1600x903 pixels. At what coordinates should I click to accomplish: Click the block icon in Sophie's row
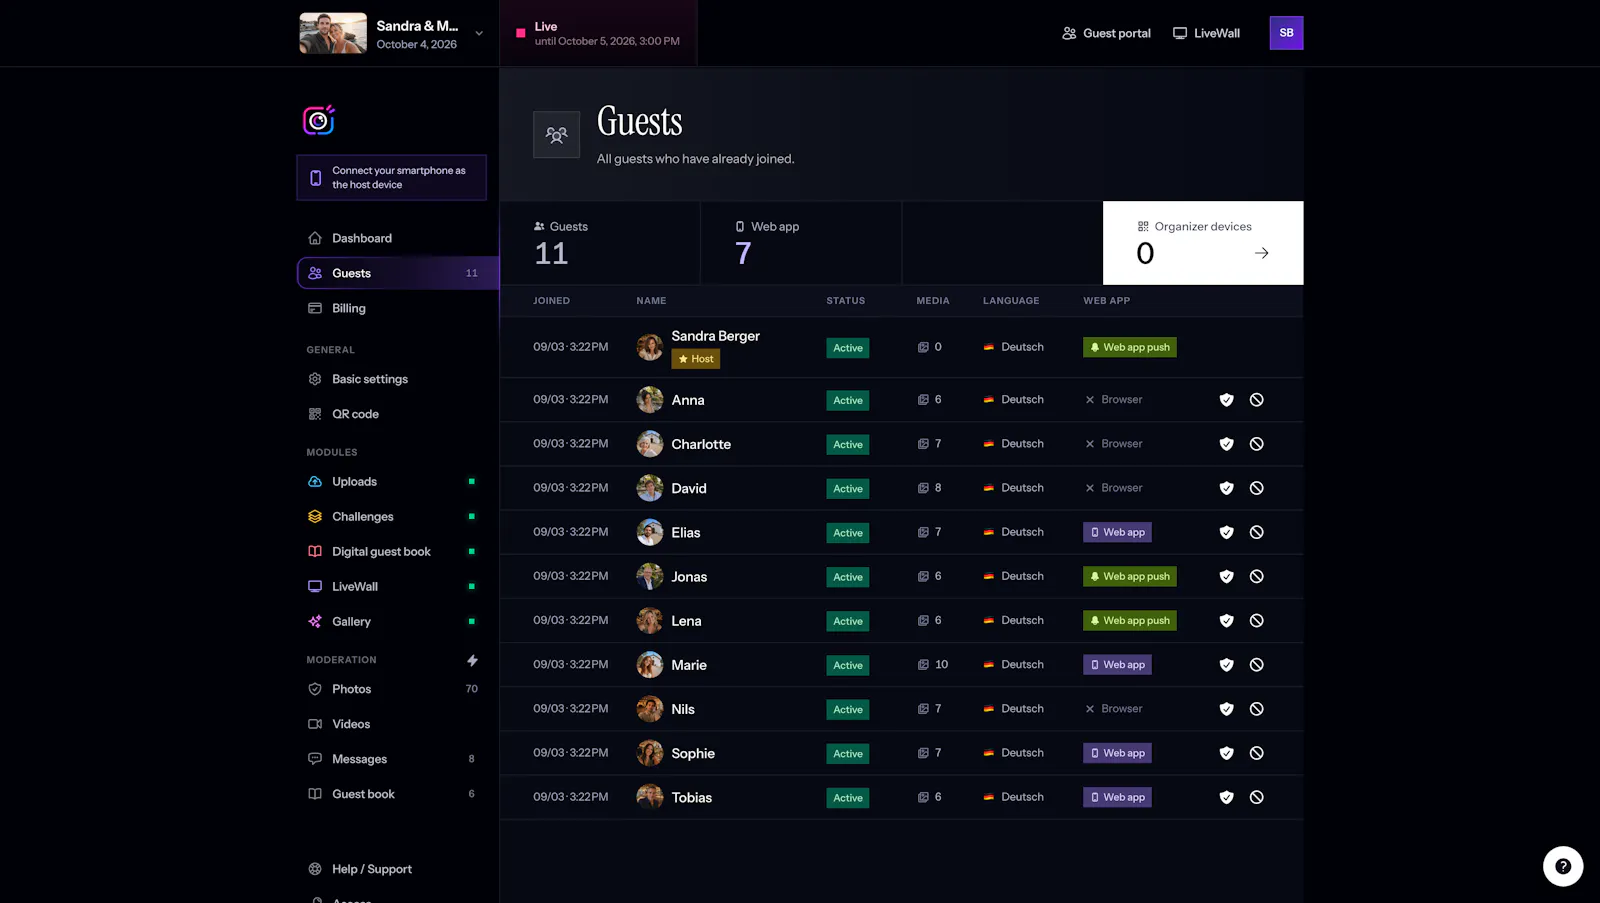(x=1257, y=753)
